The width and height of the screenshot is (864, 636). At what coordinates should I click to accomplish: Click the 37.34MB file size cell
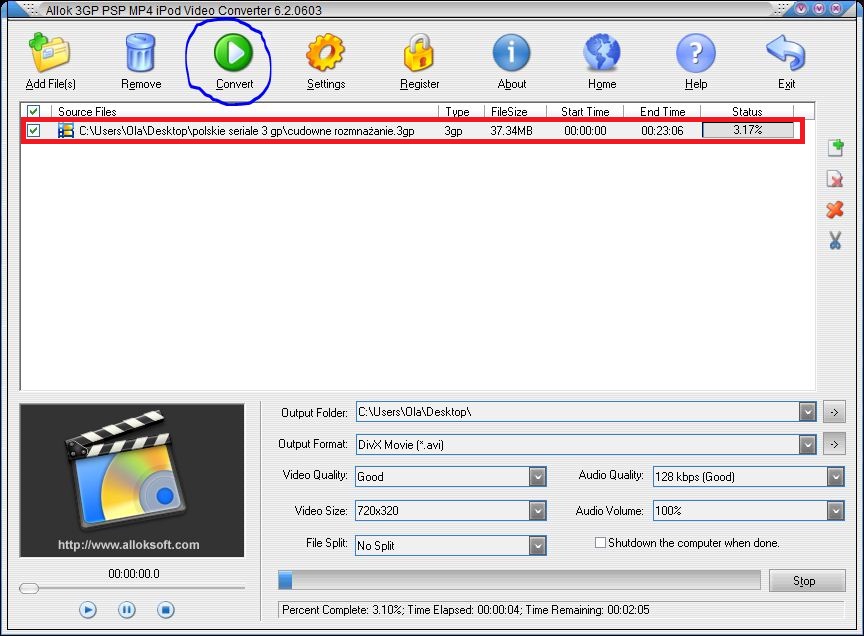point(511,131)
